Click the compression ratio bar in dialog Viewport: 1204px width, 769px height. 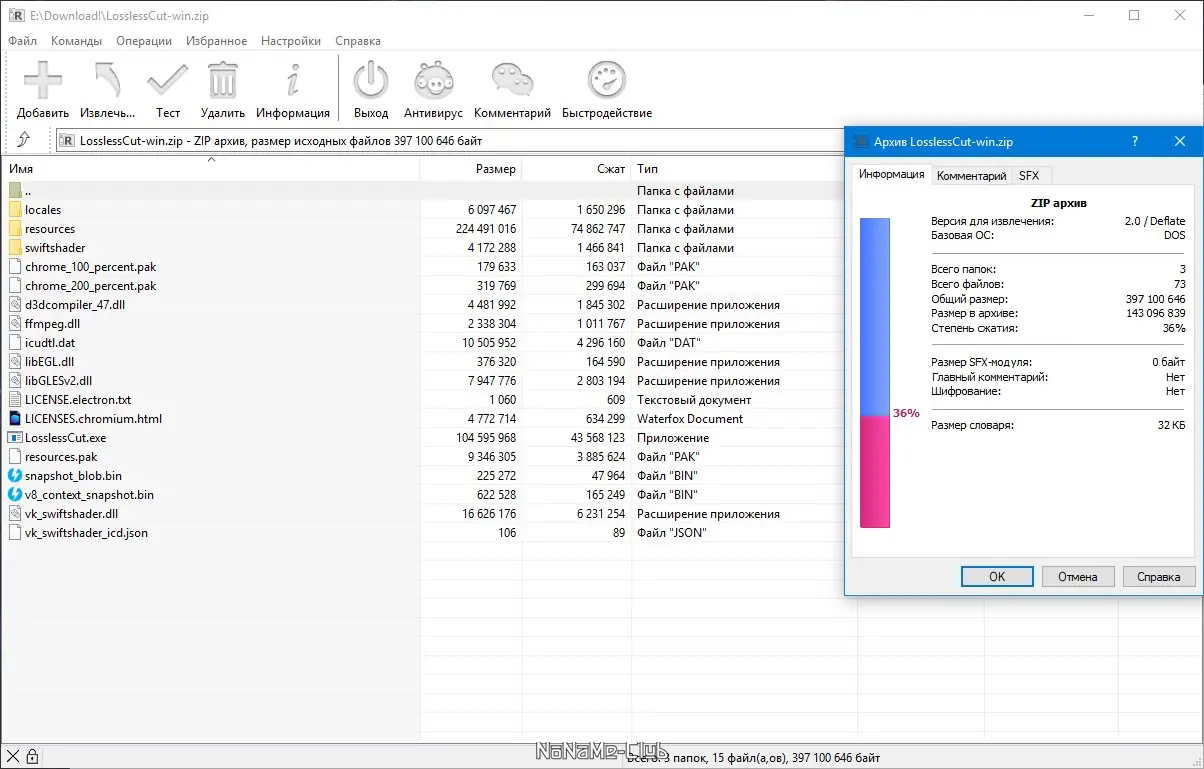click(875, 374)
